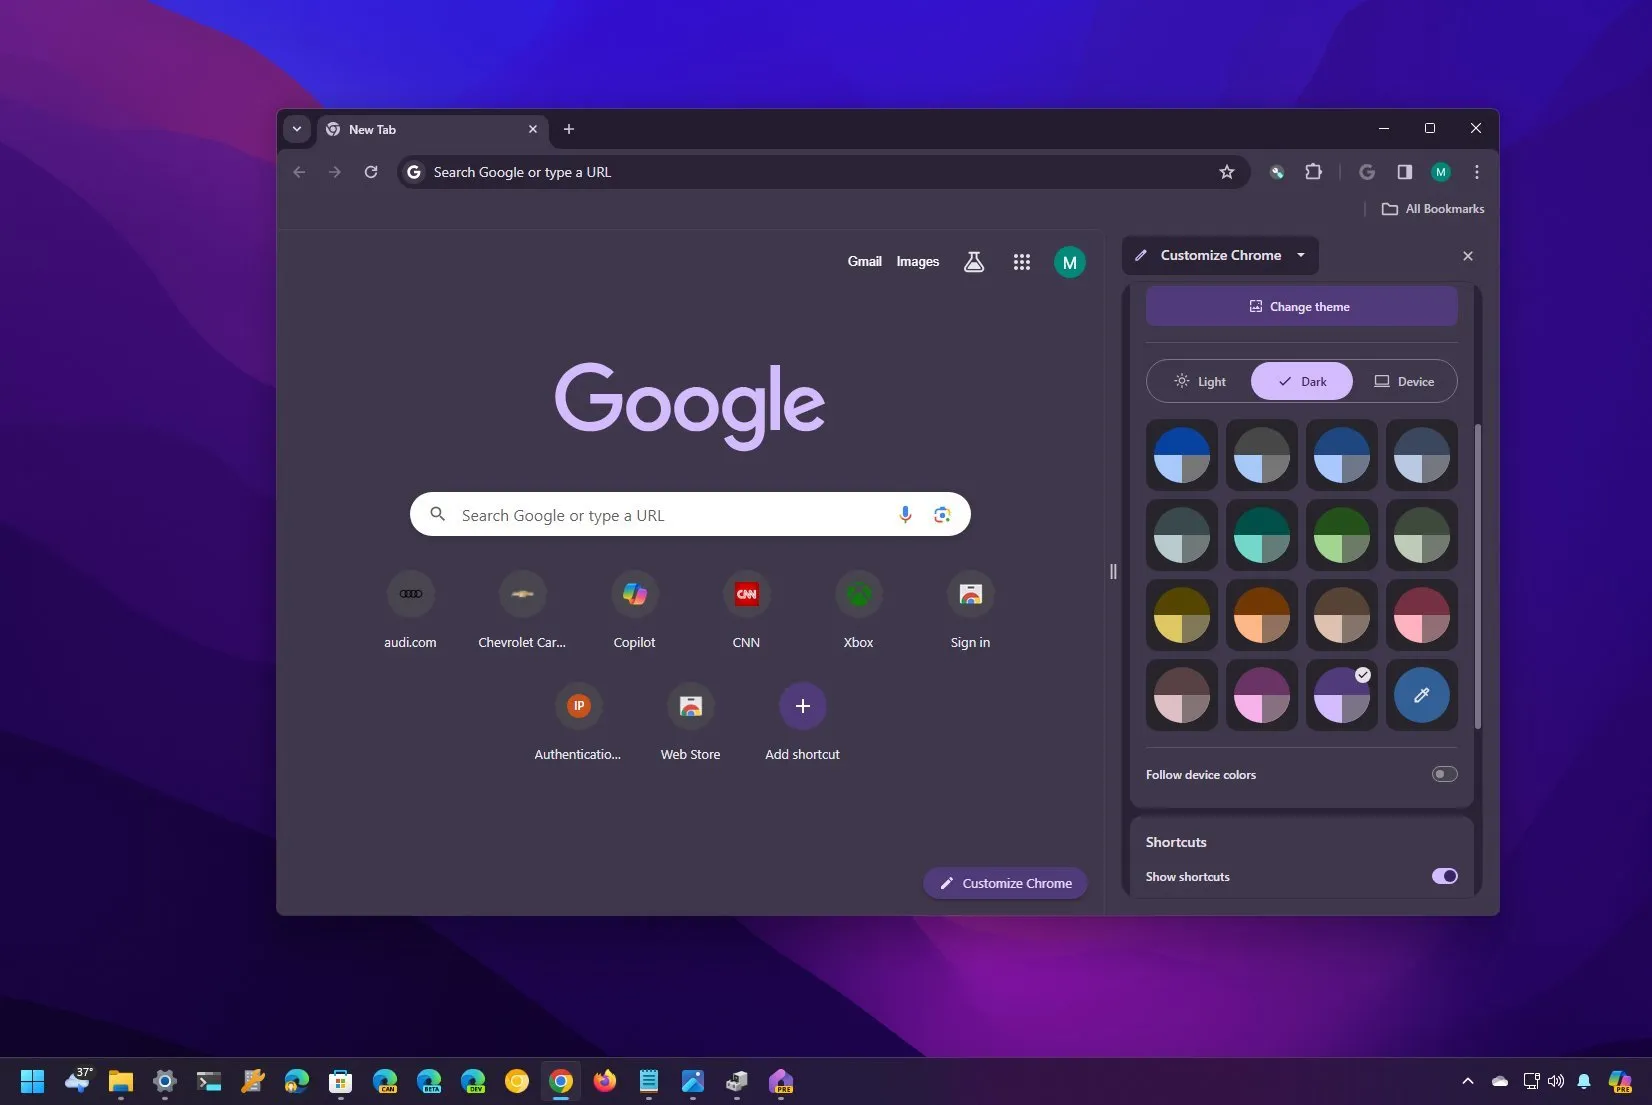This screenshot has height=1105, width=1652.
Task: Open a new tab with plus button
Action: (x=569, y=129)
